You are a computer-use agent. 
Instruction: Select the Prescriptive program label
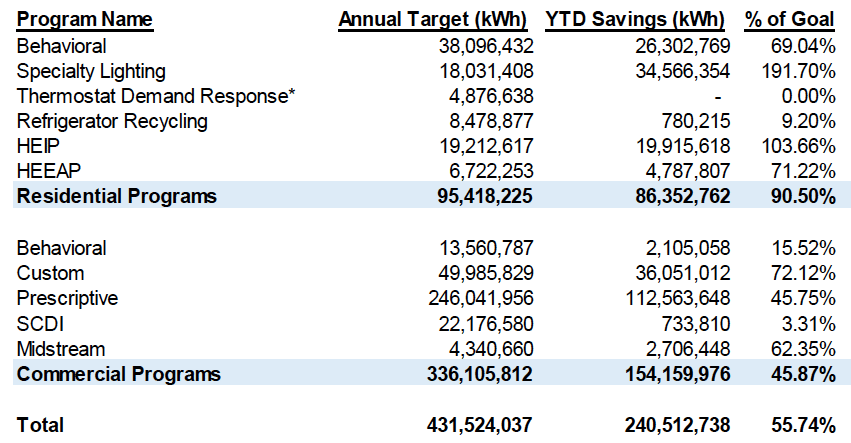point(68,298)
